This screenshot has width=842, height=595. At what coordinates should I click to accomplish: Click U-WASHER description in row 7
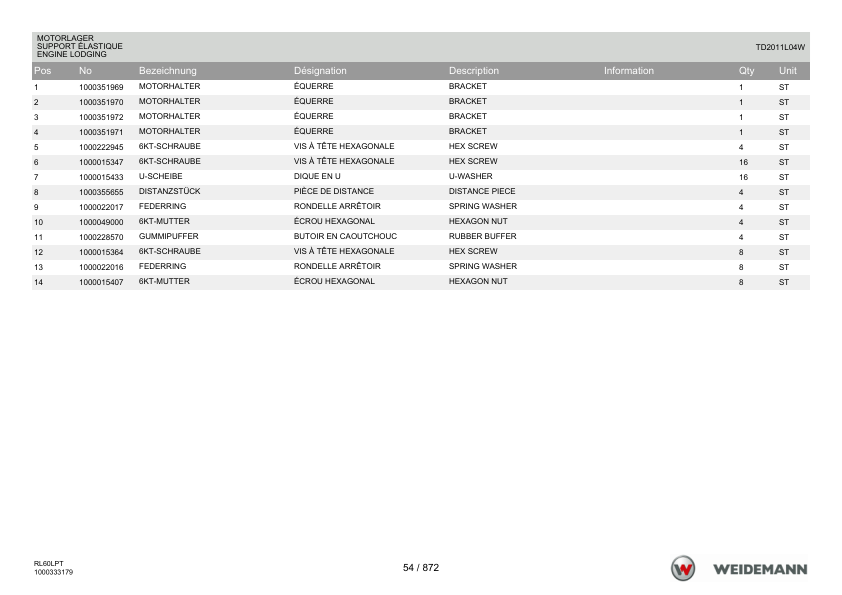[470, 176]
